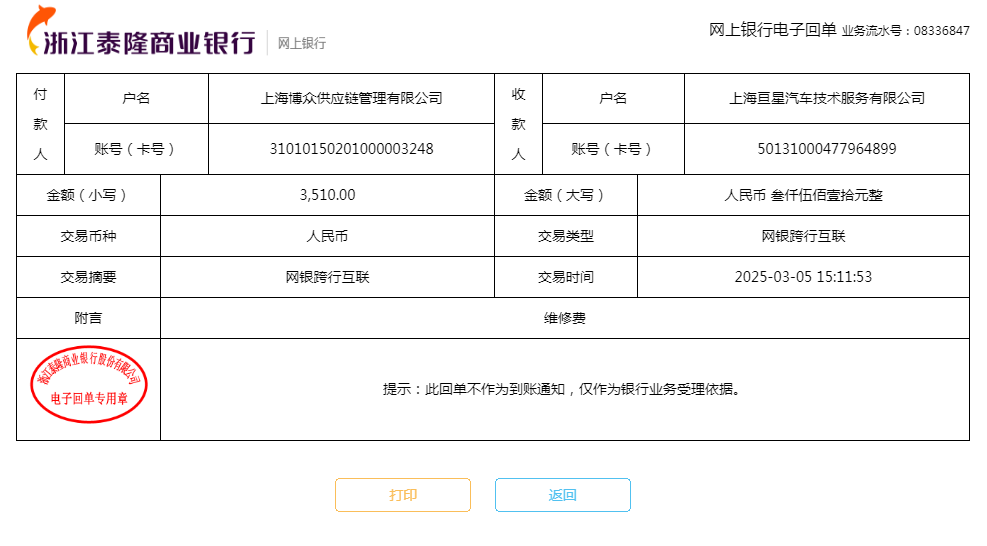This screenshot has height=546, width=987.
Task: Click the 提示 notice text in the footer row
Action: pyautogui.click(x=564, y=389)
